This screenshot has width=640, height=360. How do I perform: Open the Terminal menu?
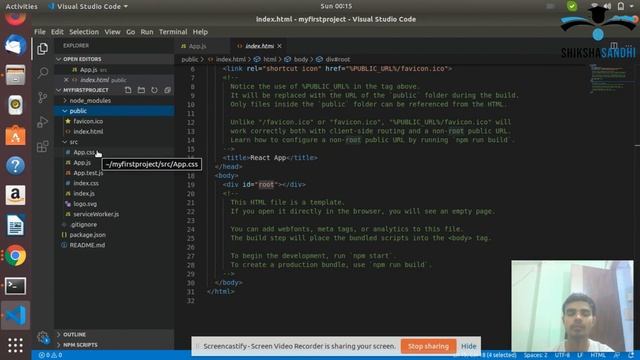[x=173, y=32]
